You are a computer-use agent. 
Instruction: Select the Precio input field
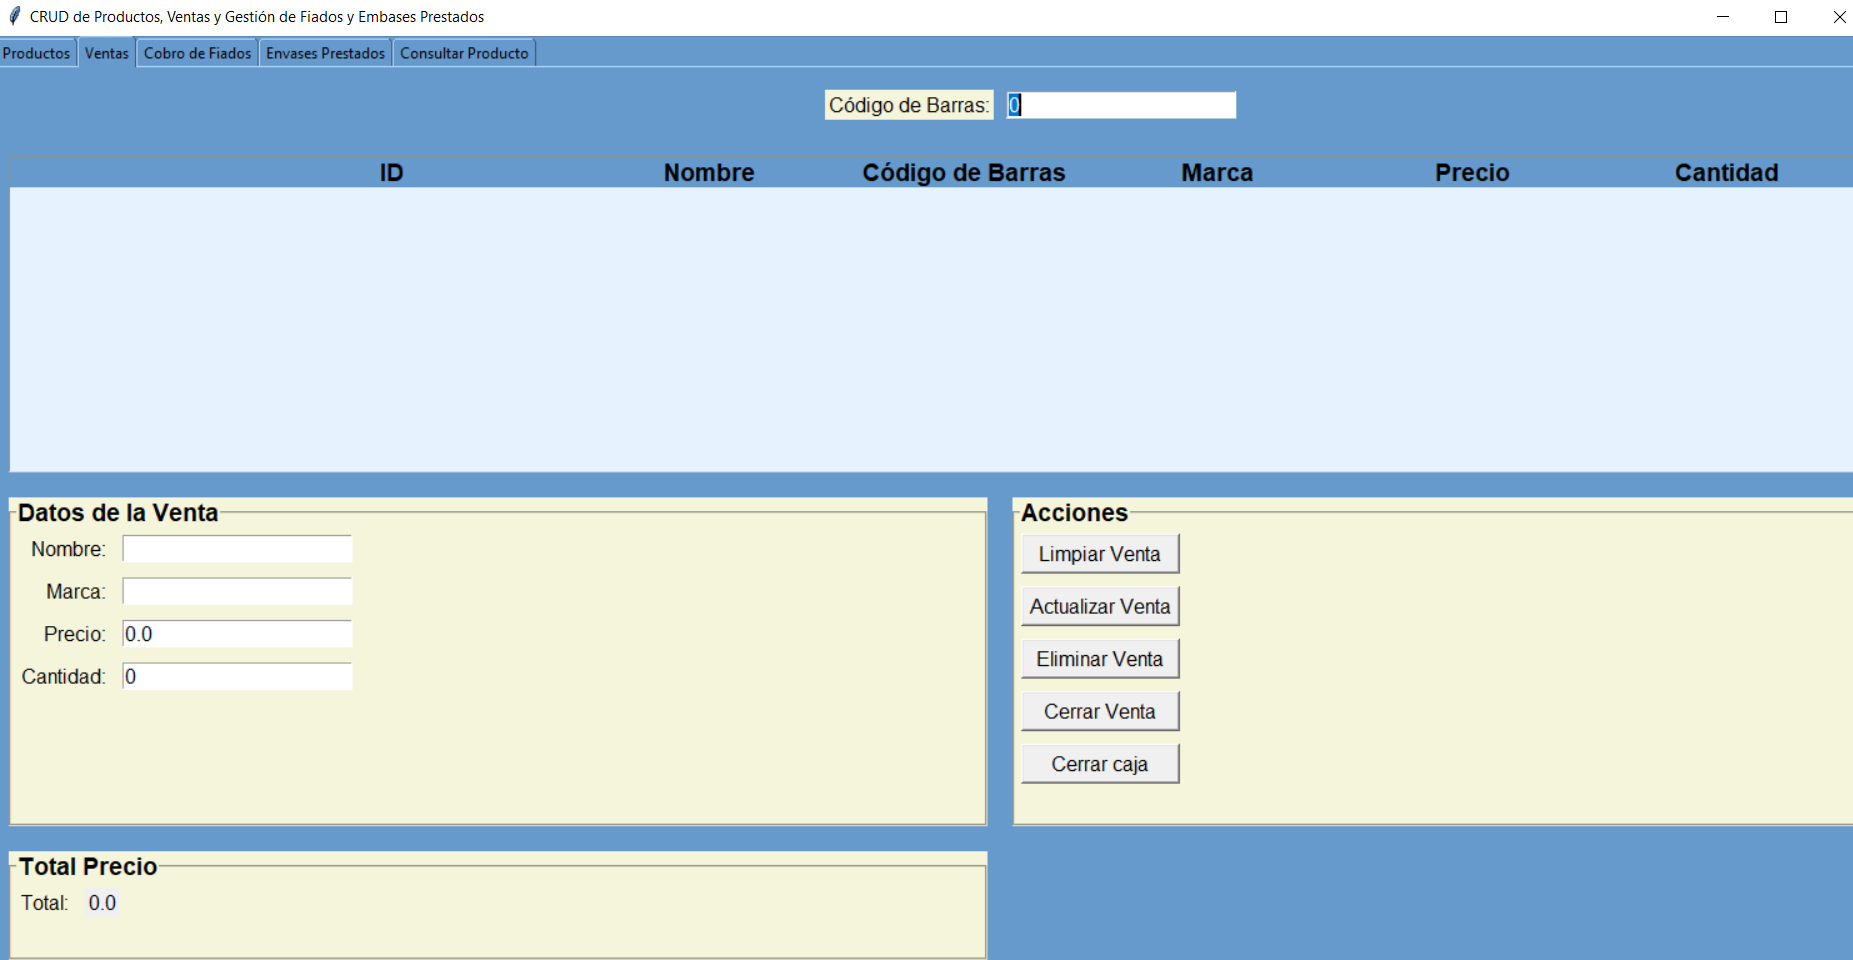click(237, 634)
